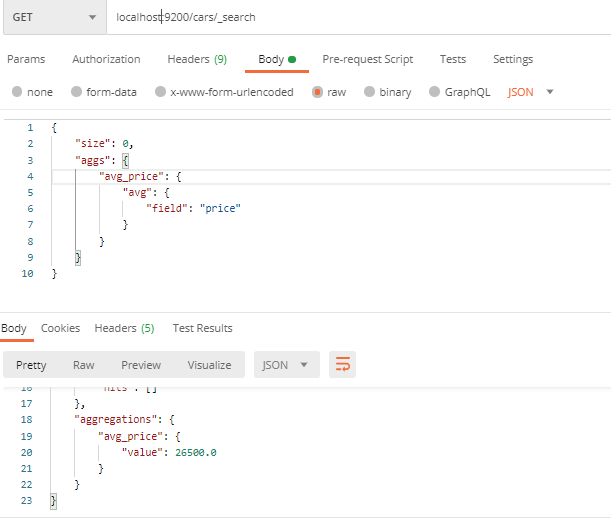The width and height of the screenshot is (611, 526).
Task: Select the GraphQL body option
Action: 459,92
